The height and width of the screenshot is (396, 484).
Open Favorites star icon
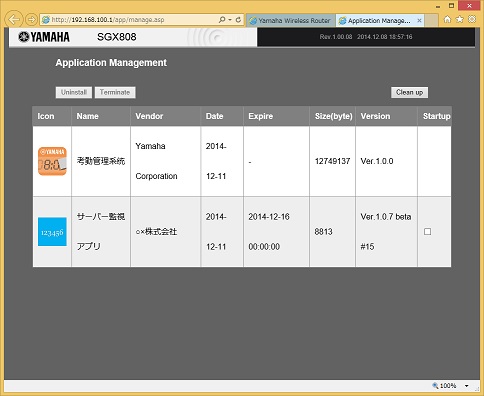click(460, 19)
